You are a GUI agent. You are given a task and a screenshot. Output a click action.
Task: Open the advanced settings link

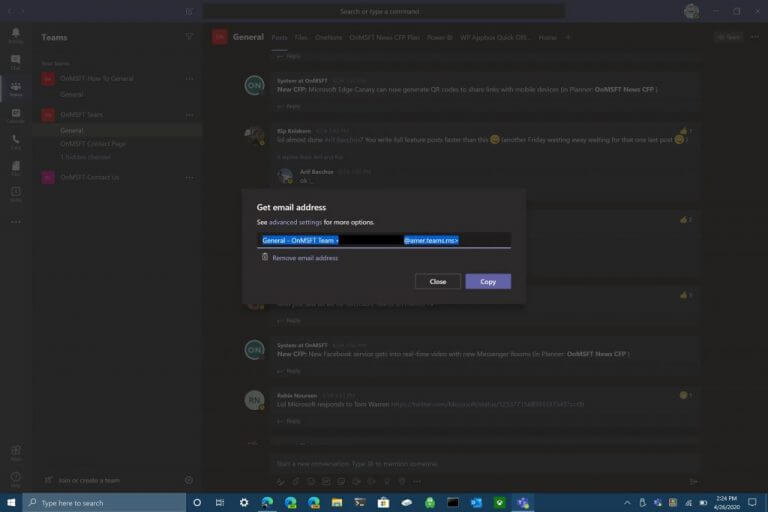295,222
